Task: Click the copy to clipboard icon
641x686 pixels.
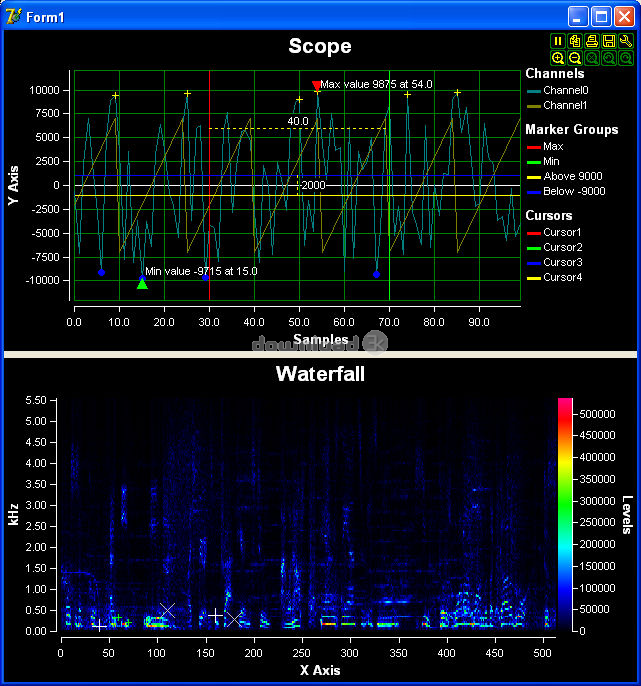Action: click(575, 41)
